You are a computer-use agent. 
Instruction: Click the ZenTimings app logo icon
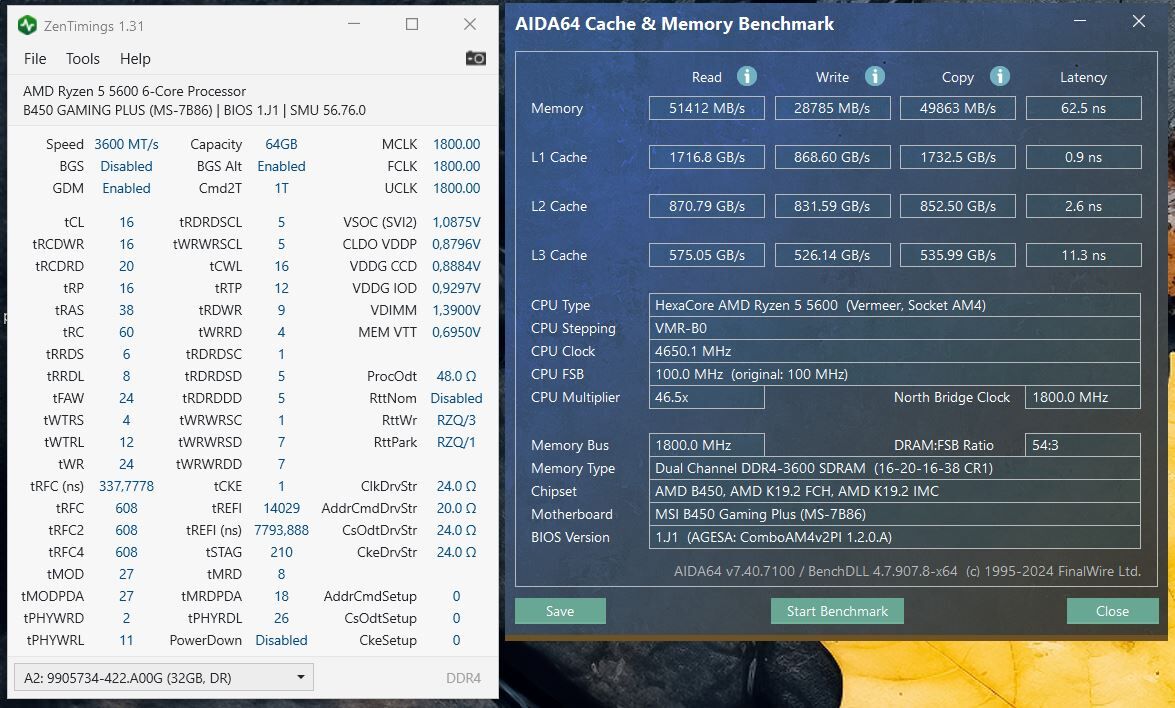tap(27, 25)
